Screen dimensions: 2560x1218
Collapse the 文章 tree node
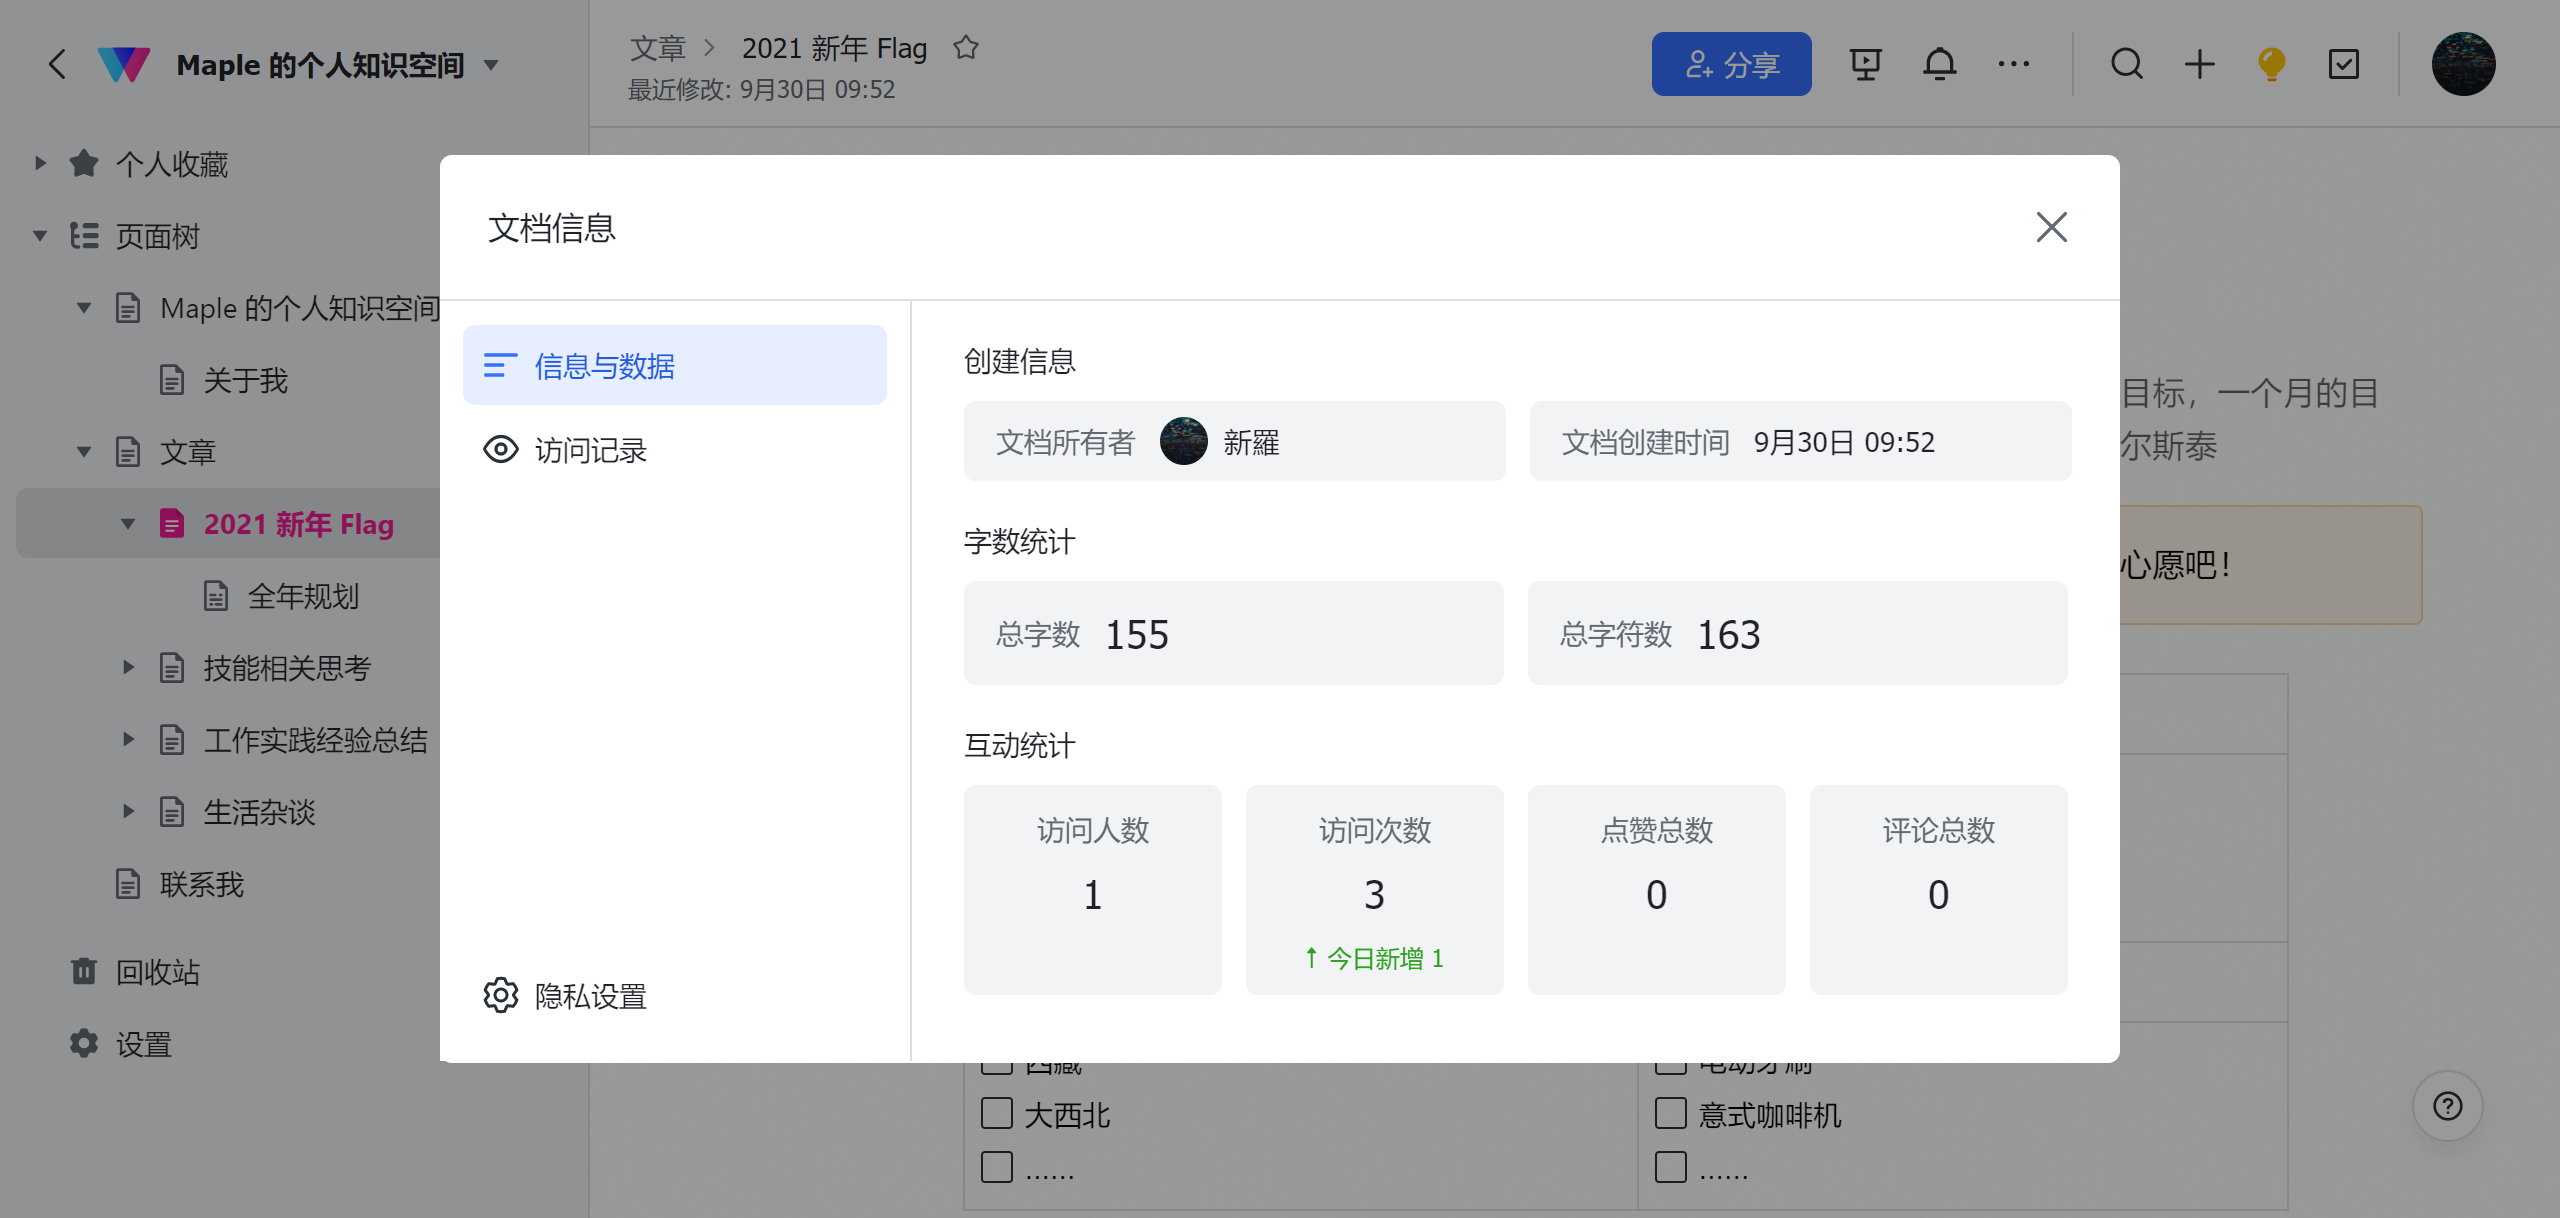pos(84,451)
